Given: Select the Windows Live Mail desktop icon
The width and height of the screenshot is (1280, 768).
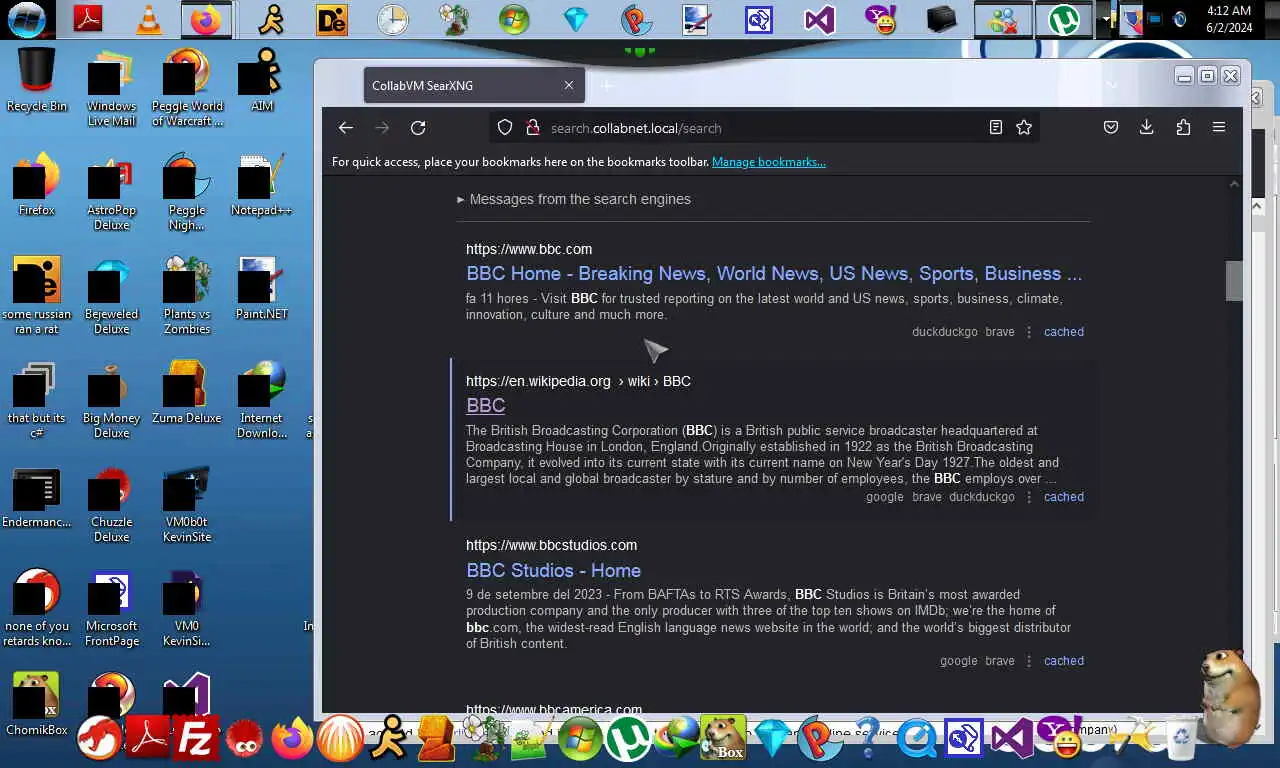Looking at the screenshot, I should [111, 88].
